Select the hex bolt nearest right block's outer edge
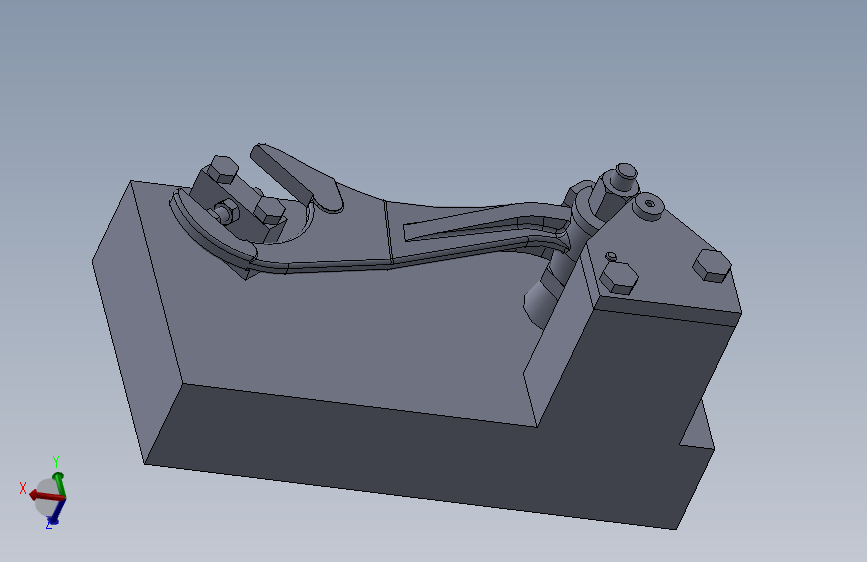 pos(713,266)
